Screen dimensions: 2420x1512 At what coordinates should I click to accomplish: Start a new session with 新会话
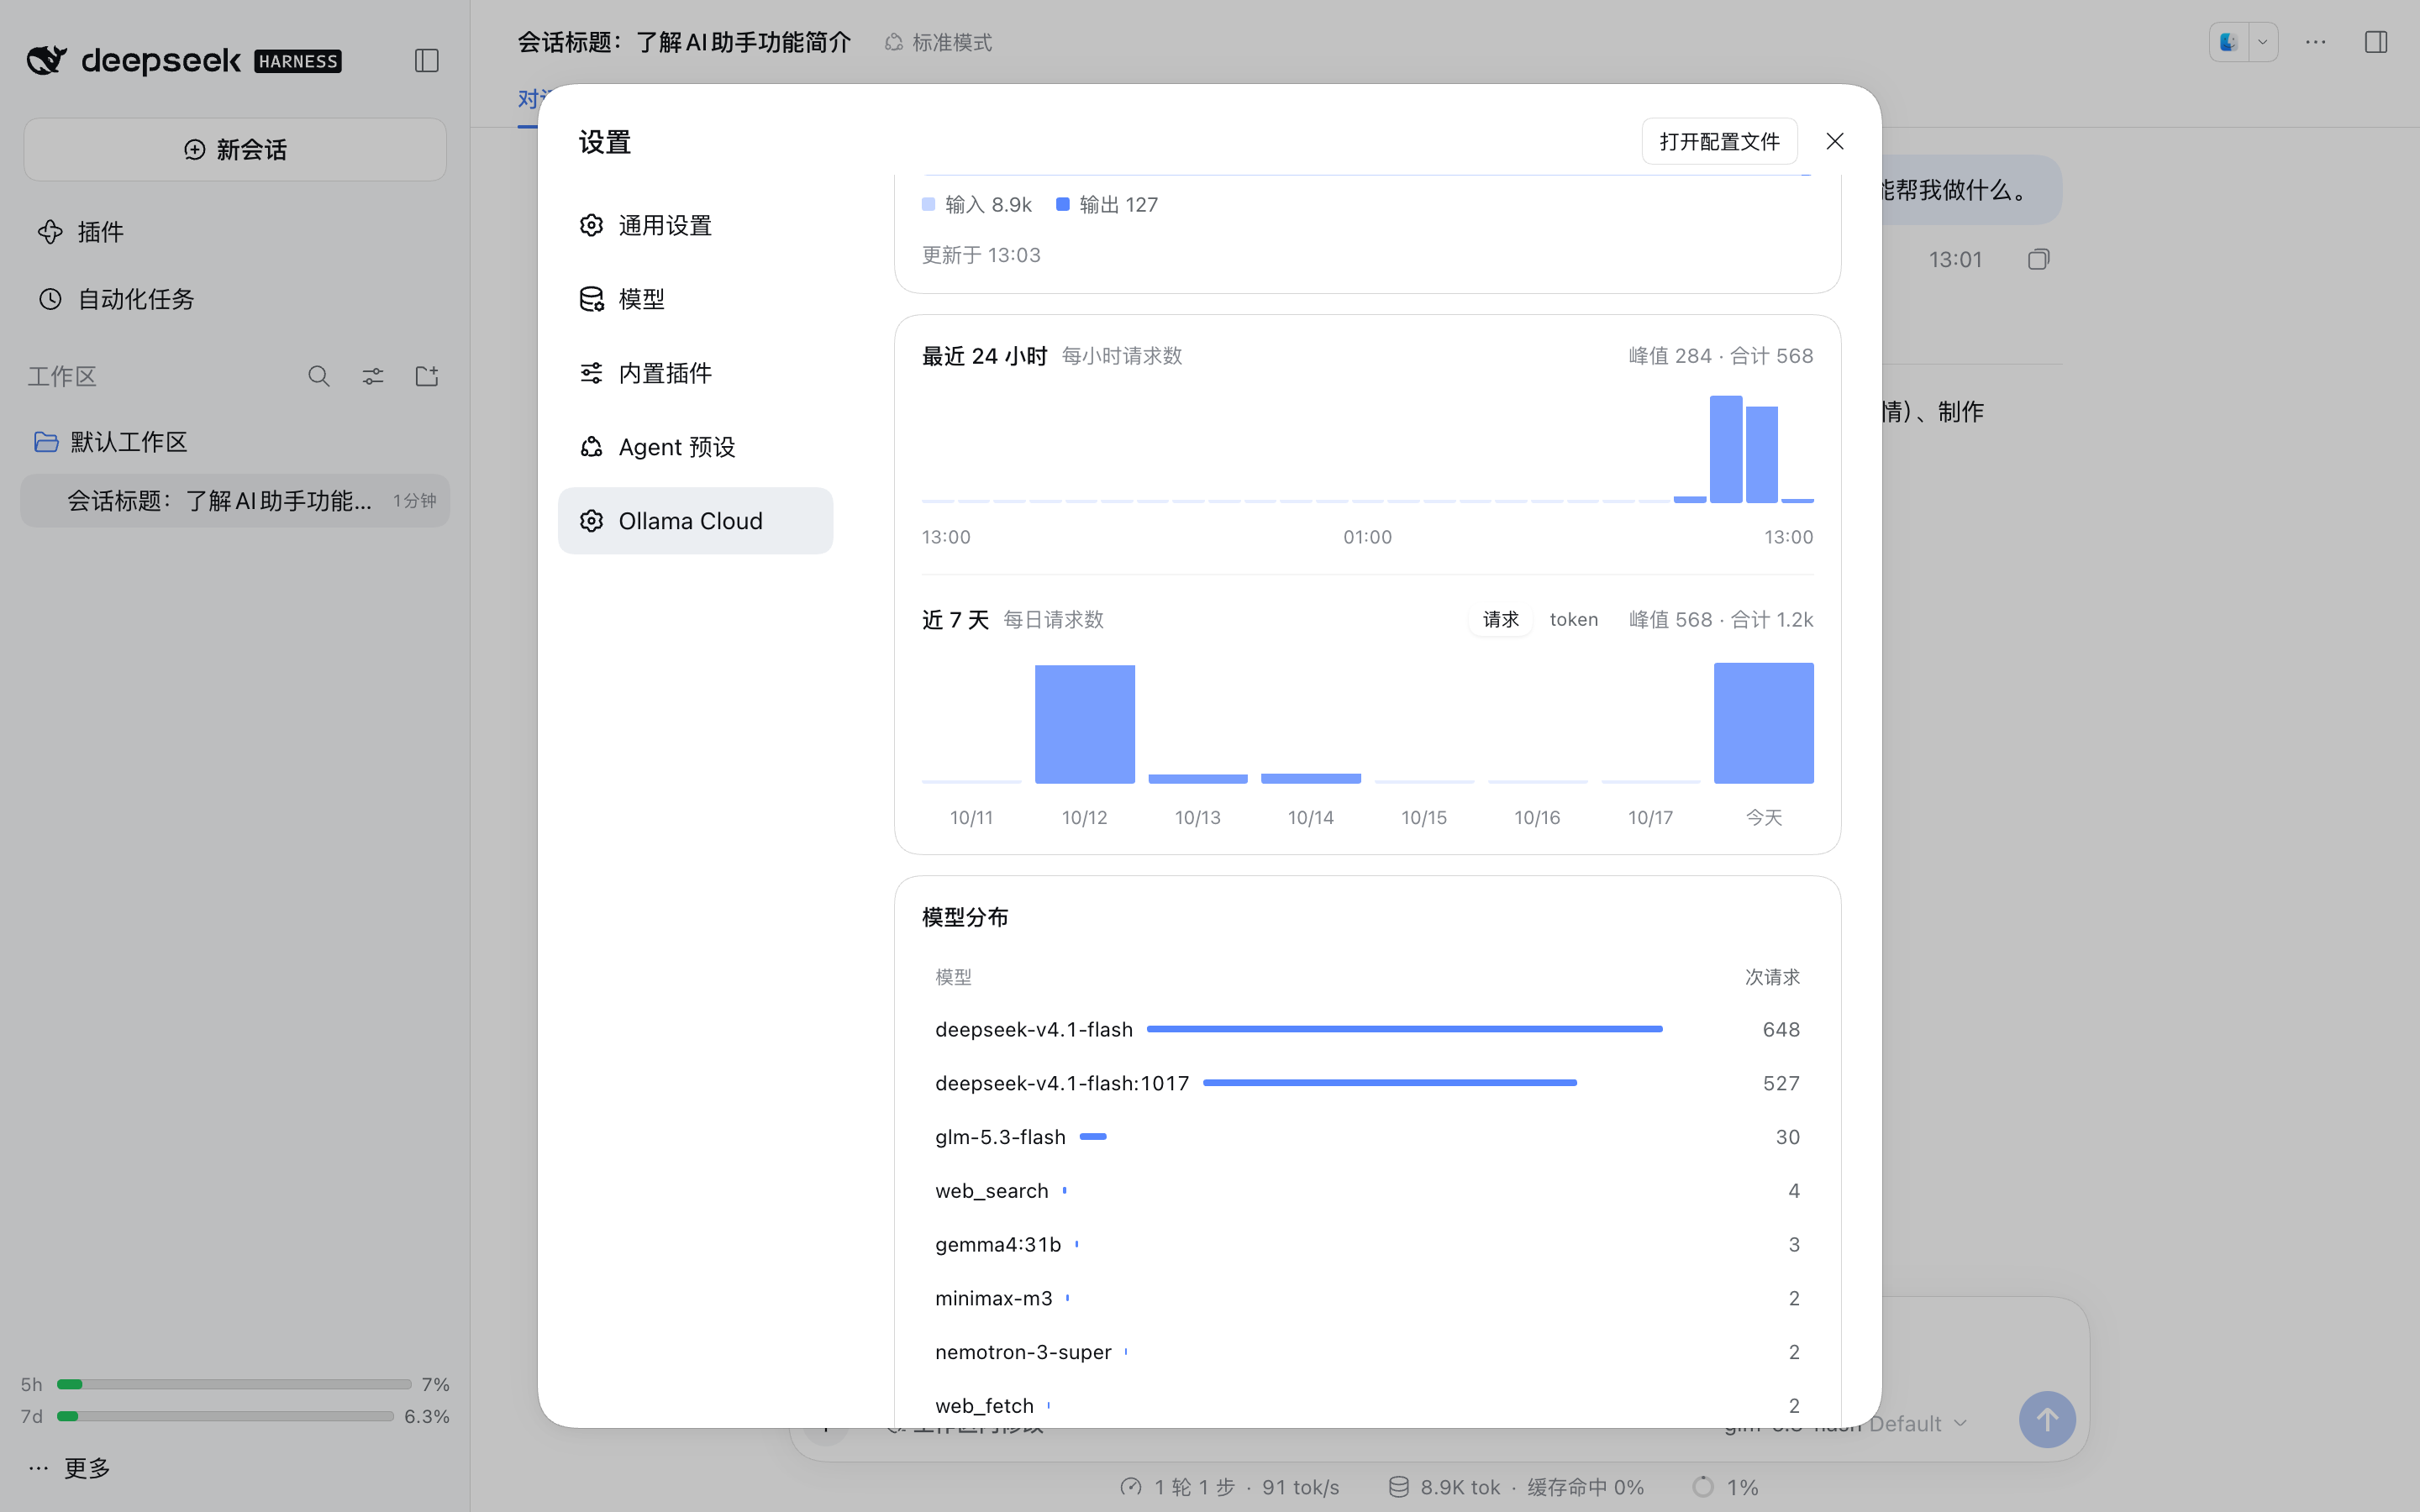tap(235, 150)
